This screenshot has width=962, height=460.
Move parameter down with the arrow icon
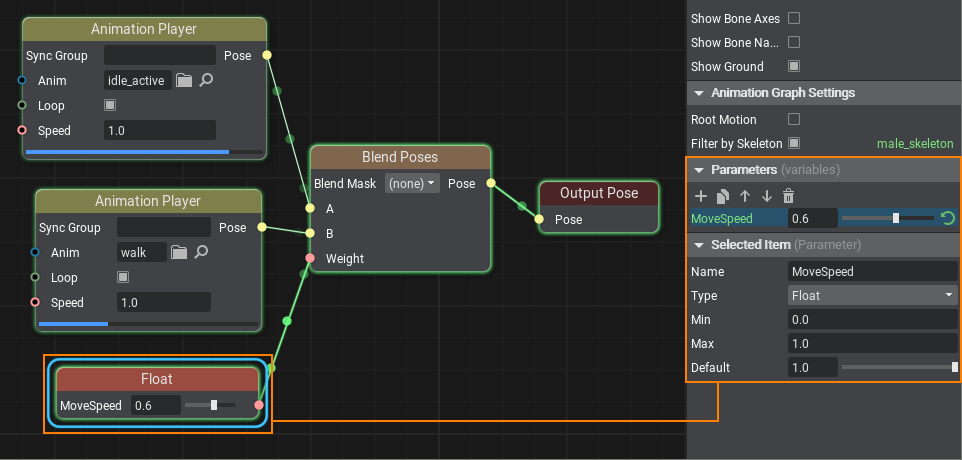tap(766, 196)
